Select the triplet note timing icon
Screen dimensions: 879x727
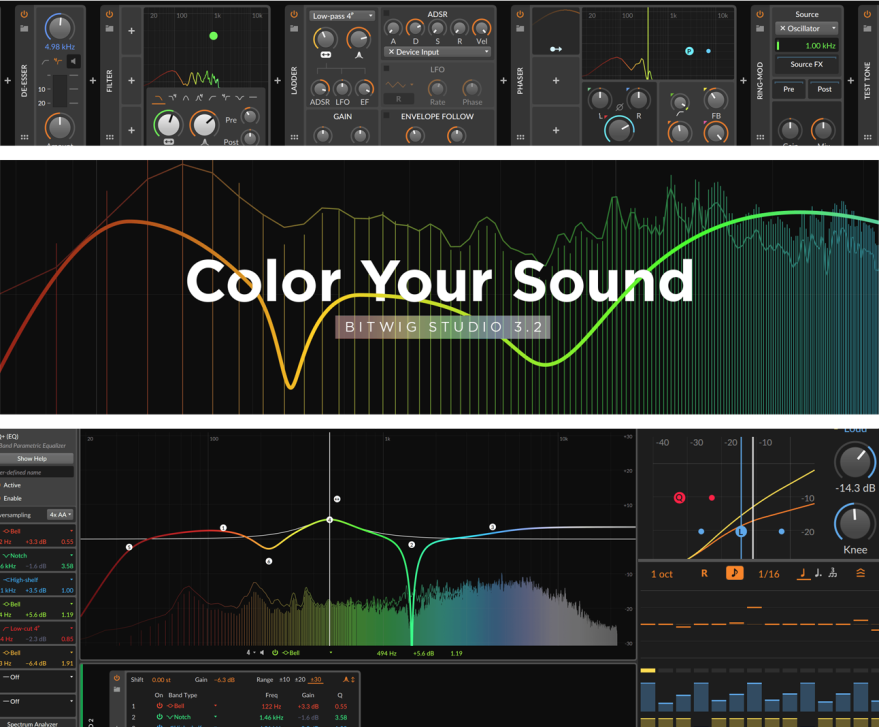click(x=833, y=573)
